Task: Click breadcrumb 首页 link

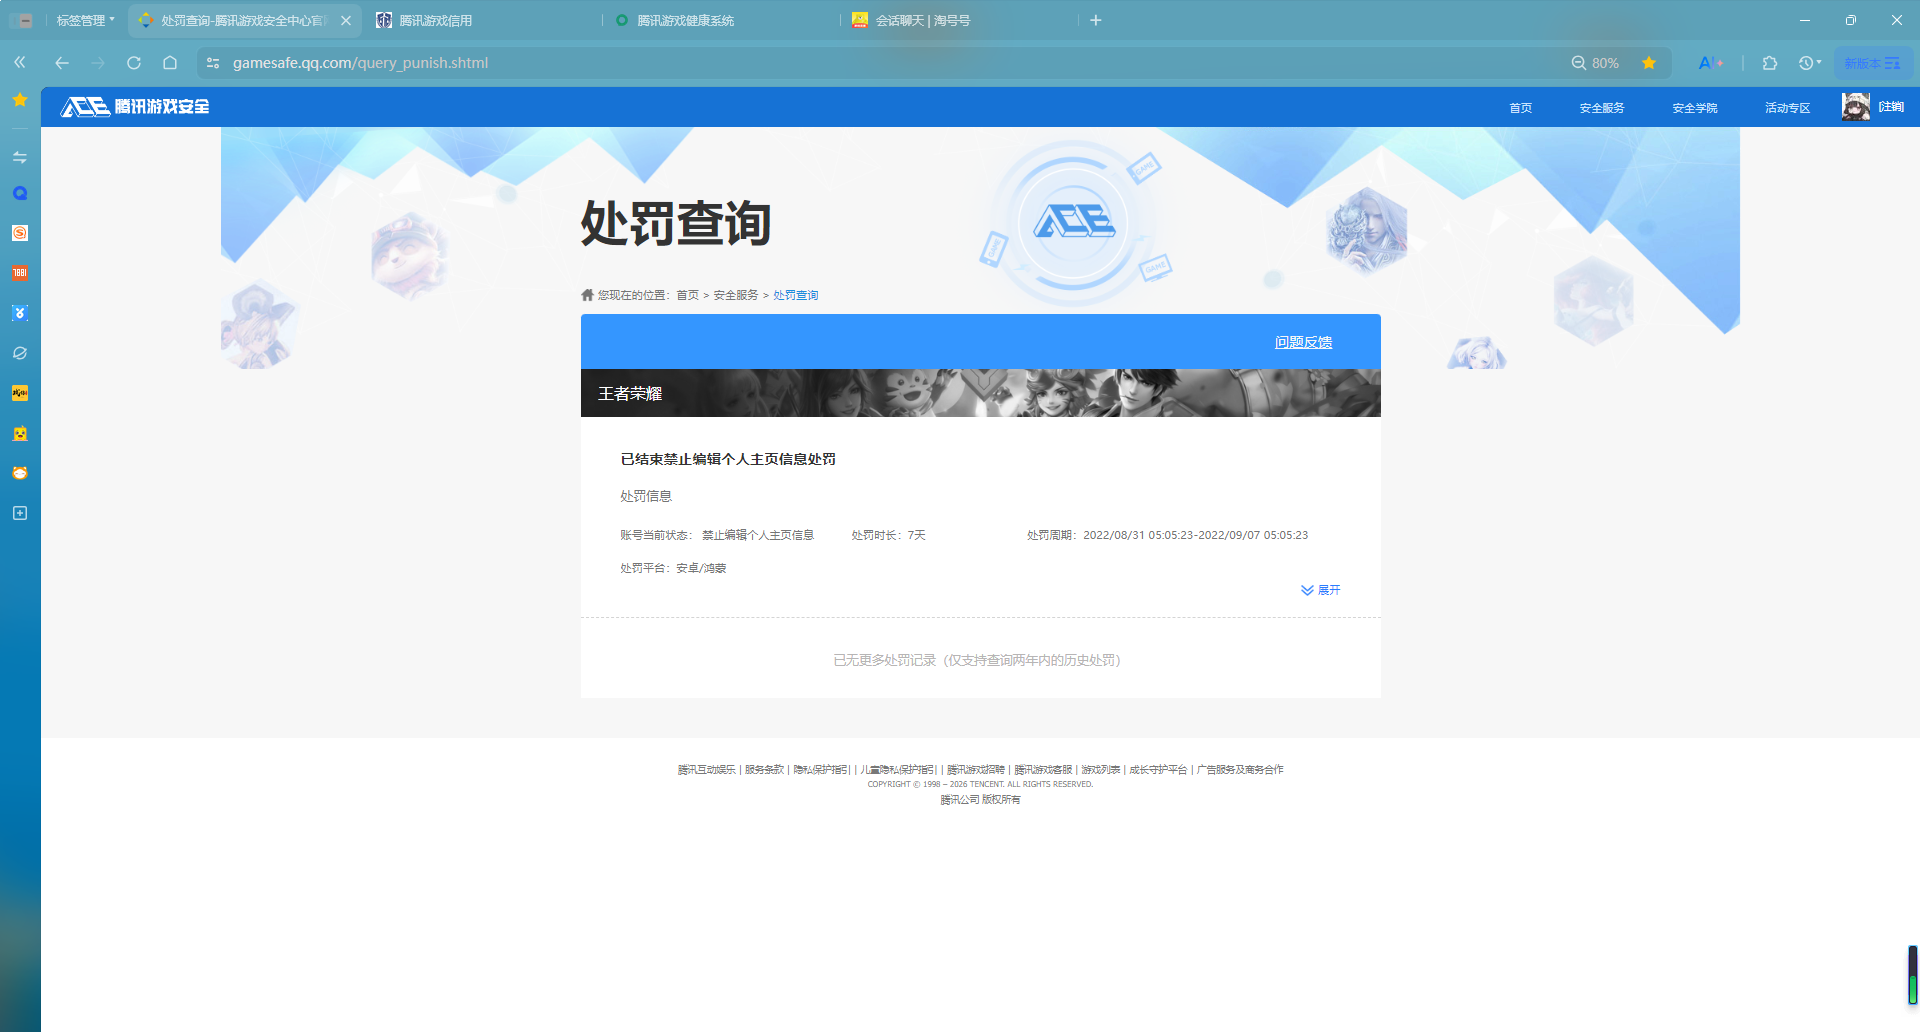Action: (687, 295)
